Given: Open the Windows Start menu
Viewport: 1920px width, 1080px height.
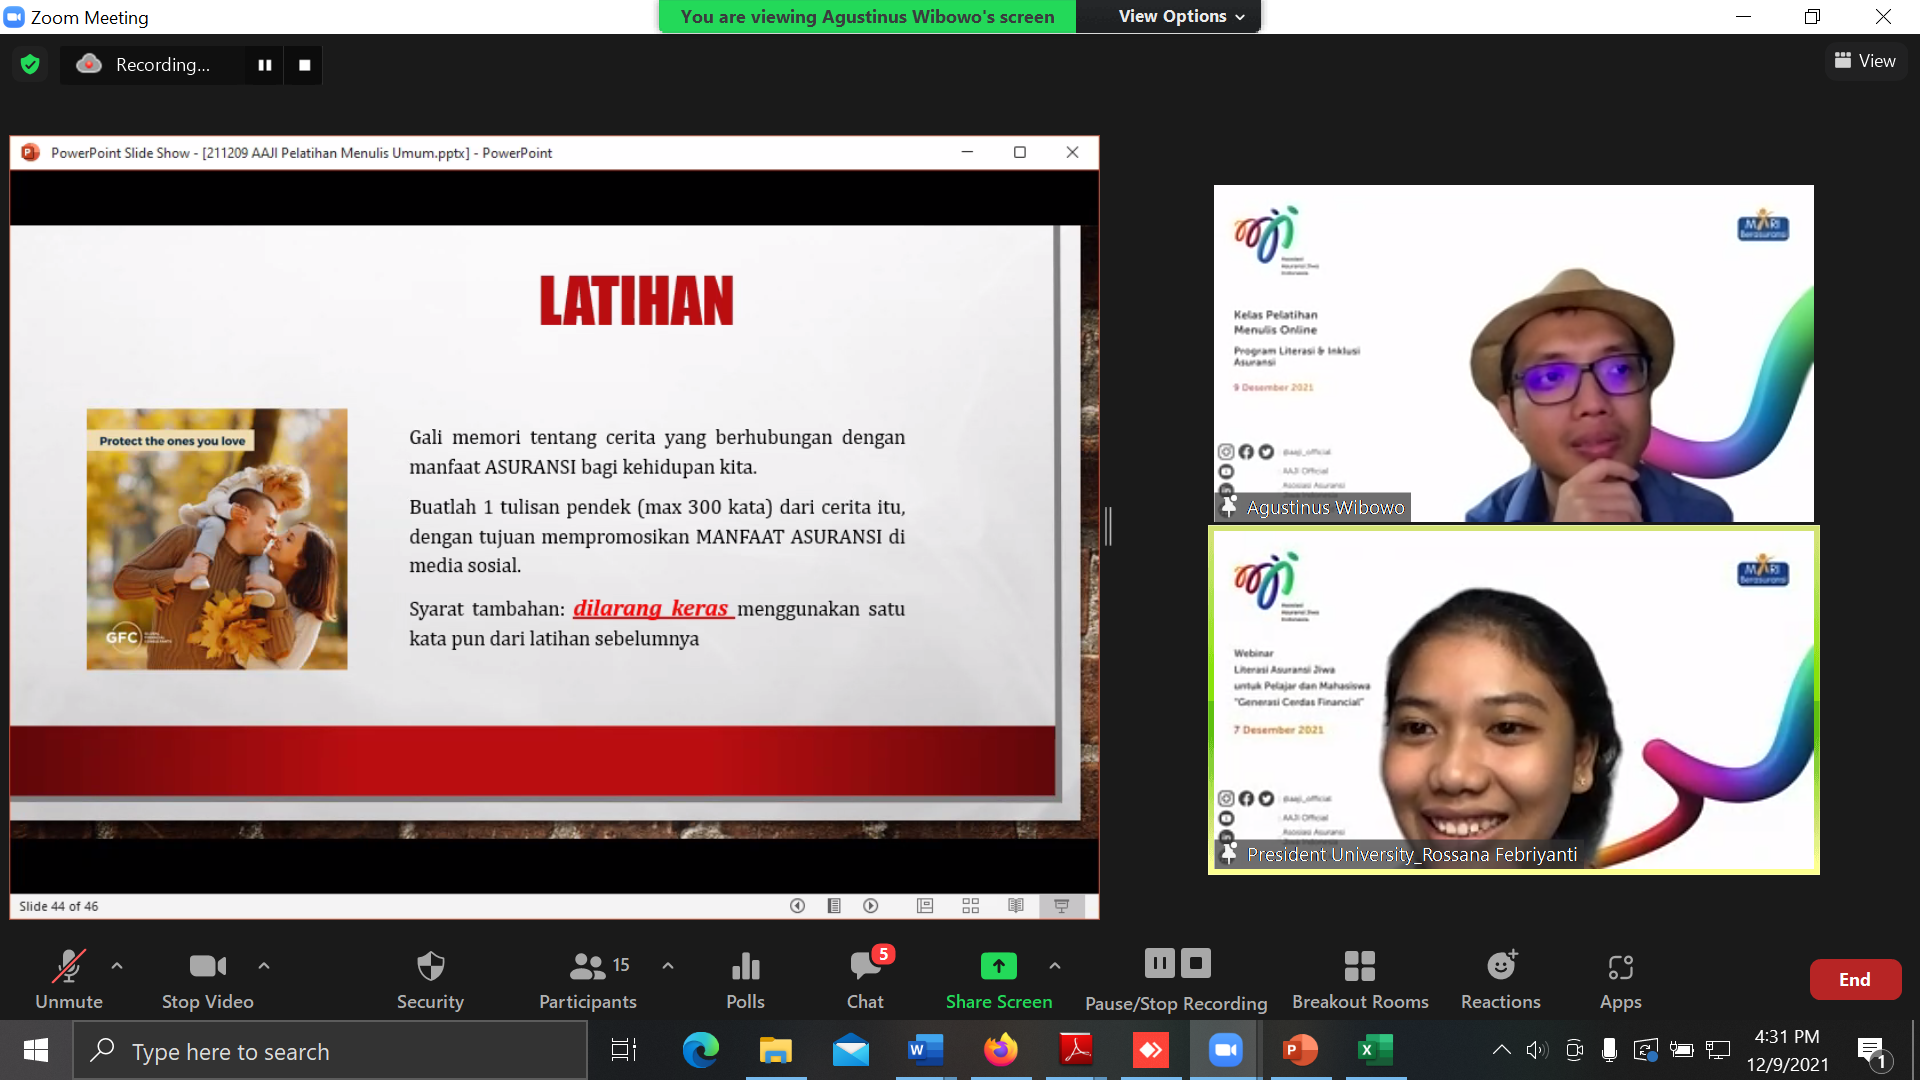Looking at the screenshot, I should coord(36,1050).
